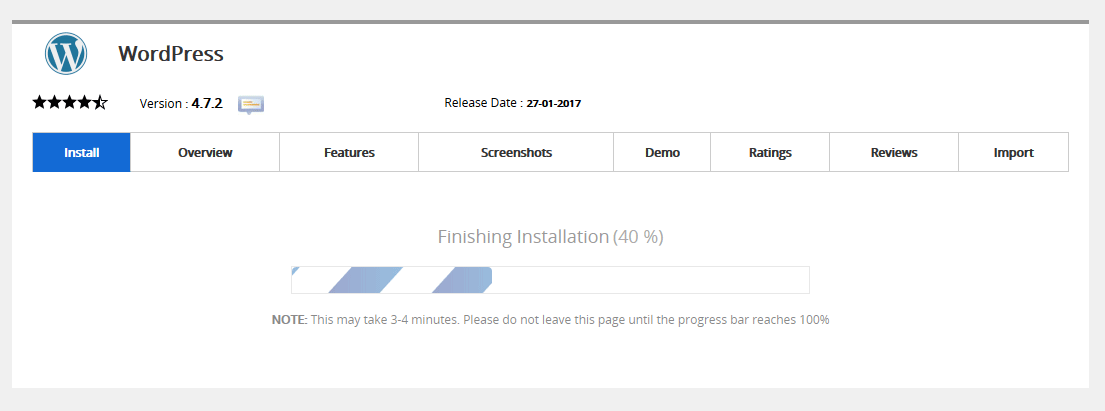View the Screenshots tab

(516, 152)
